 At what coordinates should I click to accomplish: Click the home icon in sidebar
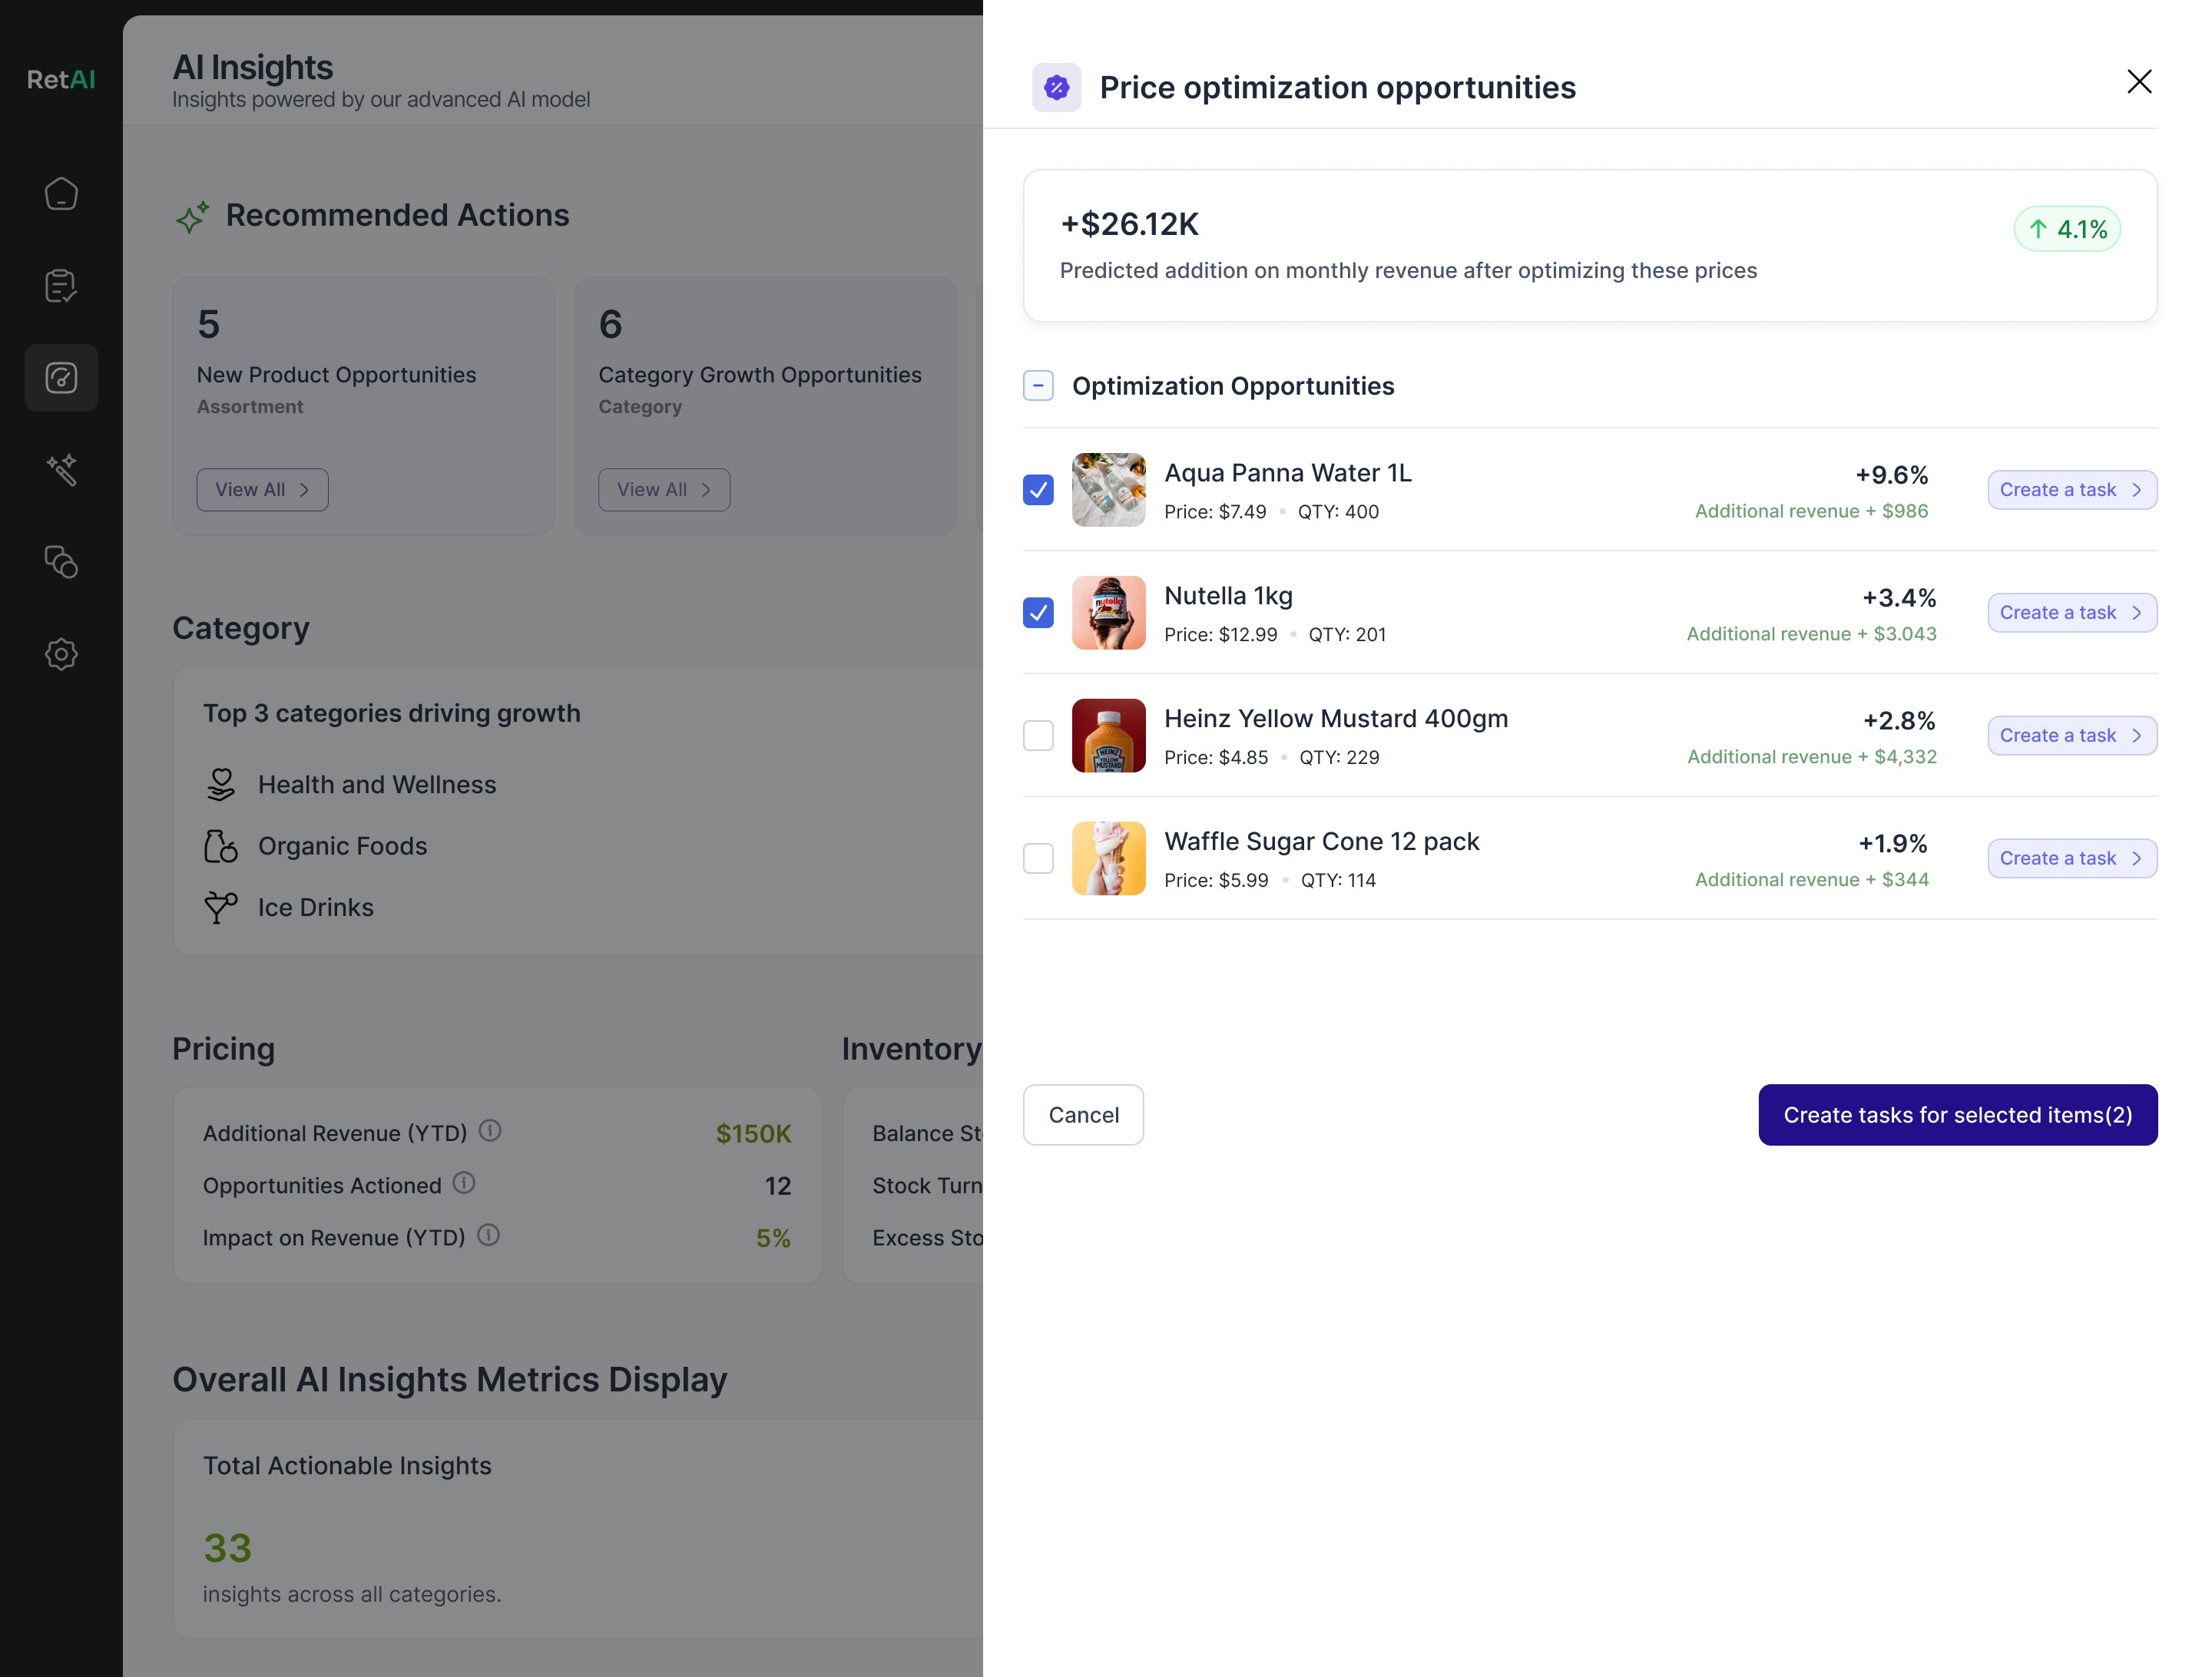click(x=61, y=194)
